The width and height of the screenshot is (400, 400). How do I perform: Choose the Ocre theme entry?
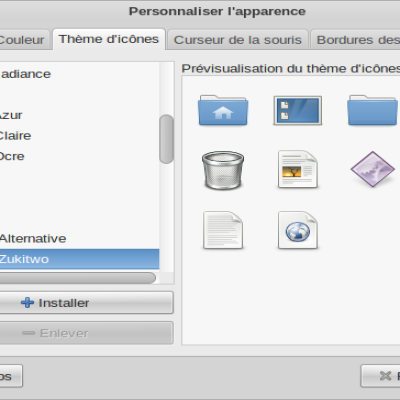[x=79, y=156]
